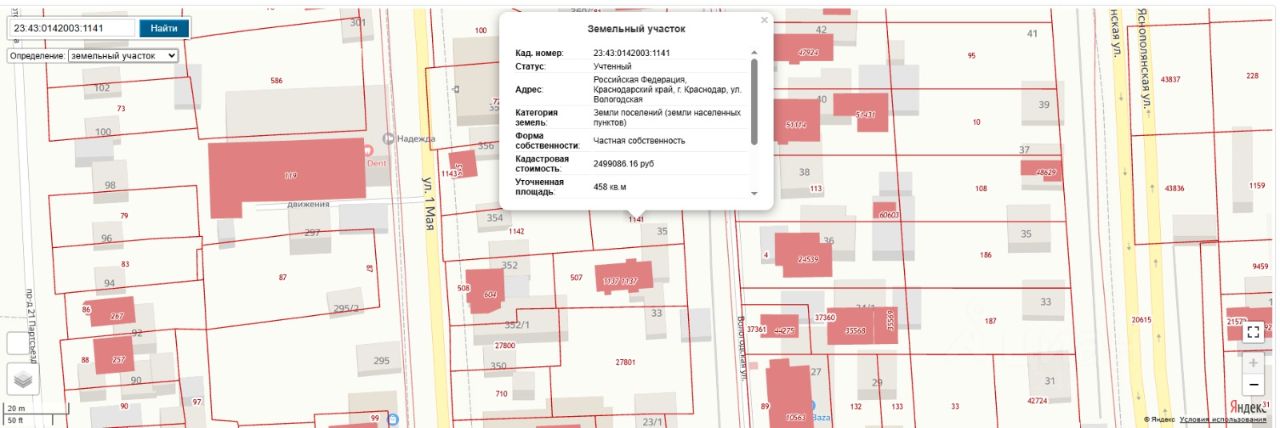
Task: Click the area value 458 кв.м
Action: tap(610, 187)
